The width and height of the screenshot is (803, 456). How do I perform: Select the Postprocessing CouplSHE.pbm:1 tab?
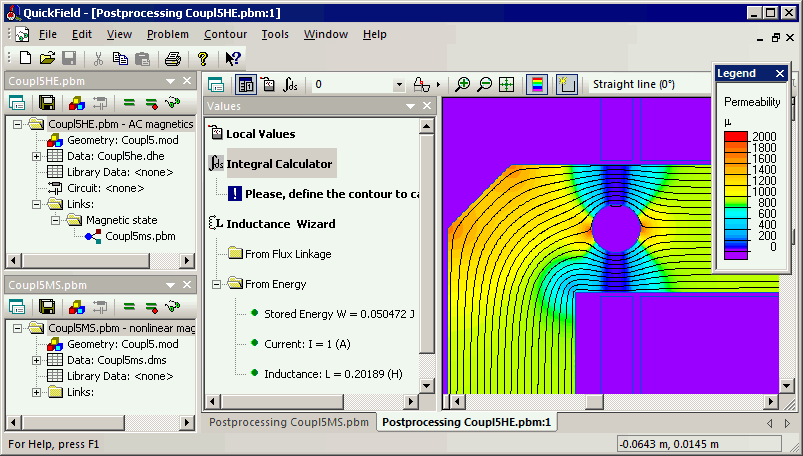[x=467, y=422]
